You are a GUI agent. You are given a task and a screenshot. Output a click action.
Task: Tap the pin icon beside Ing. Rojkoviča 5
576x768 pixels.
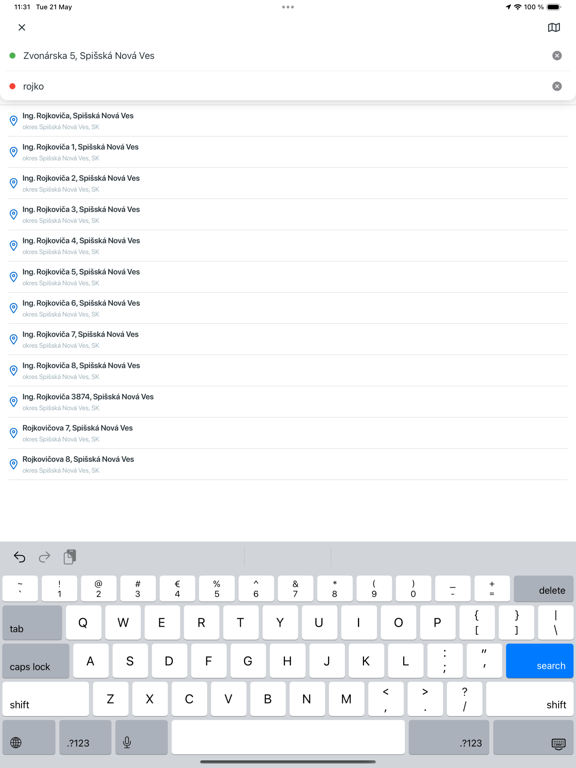click(14, 277)
